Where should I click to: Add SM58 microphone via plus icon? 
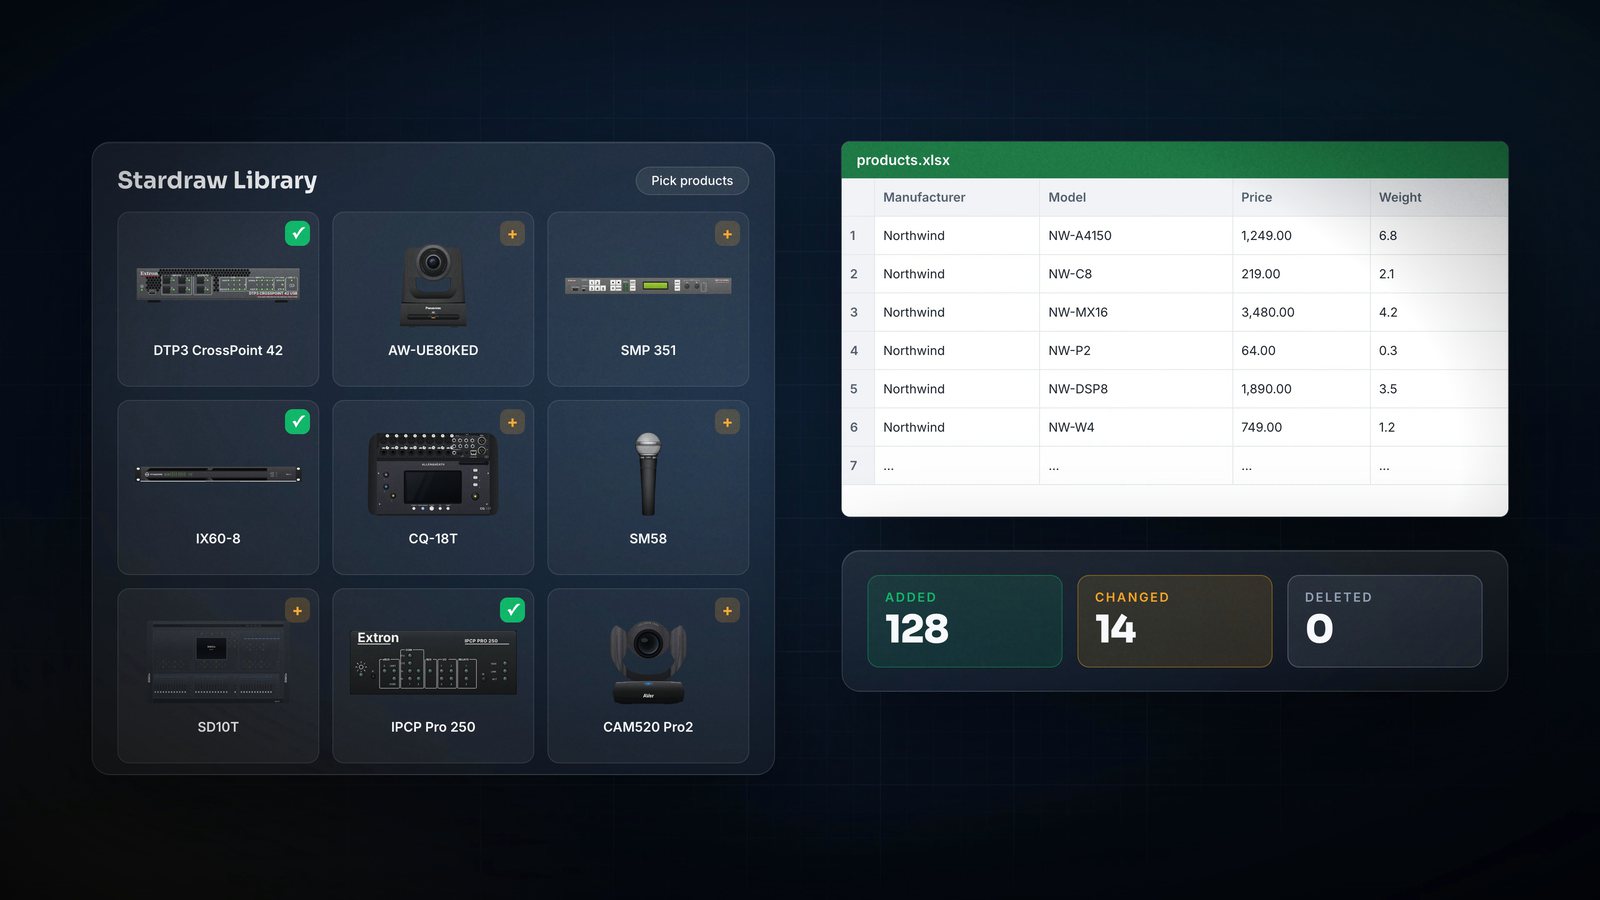point(727,422)
